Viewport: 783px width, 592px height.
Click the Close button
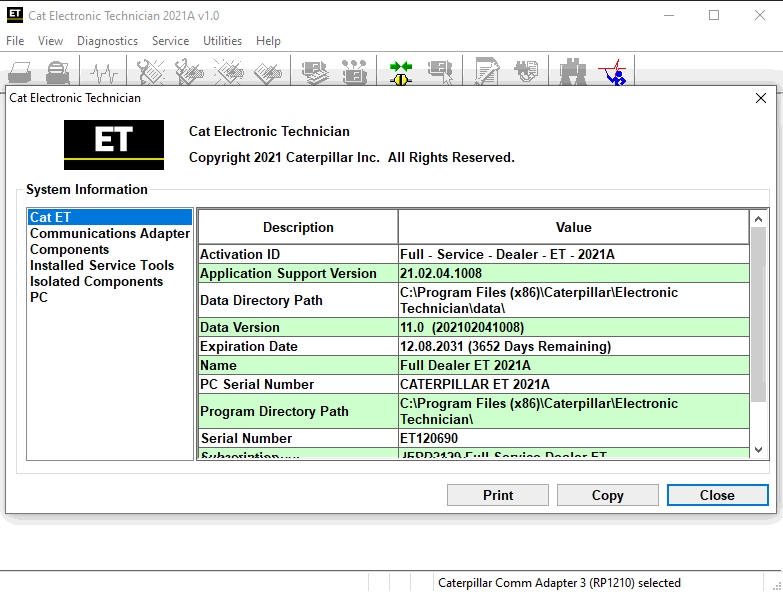pyautogui.click(x=718, y=495)
